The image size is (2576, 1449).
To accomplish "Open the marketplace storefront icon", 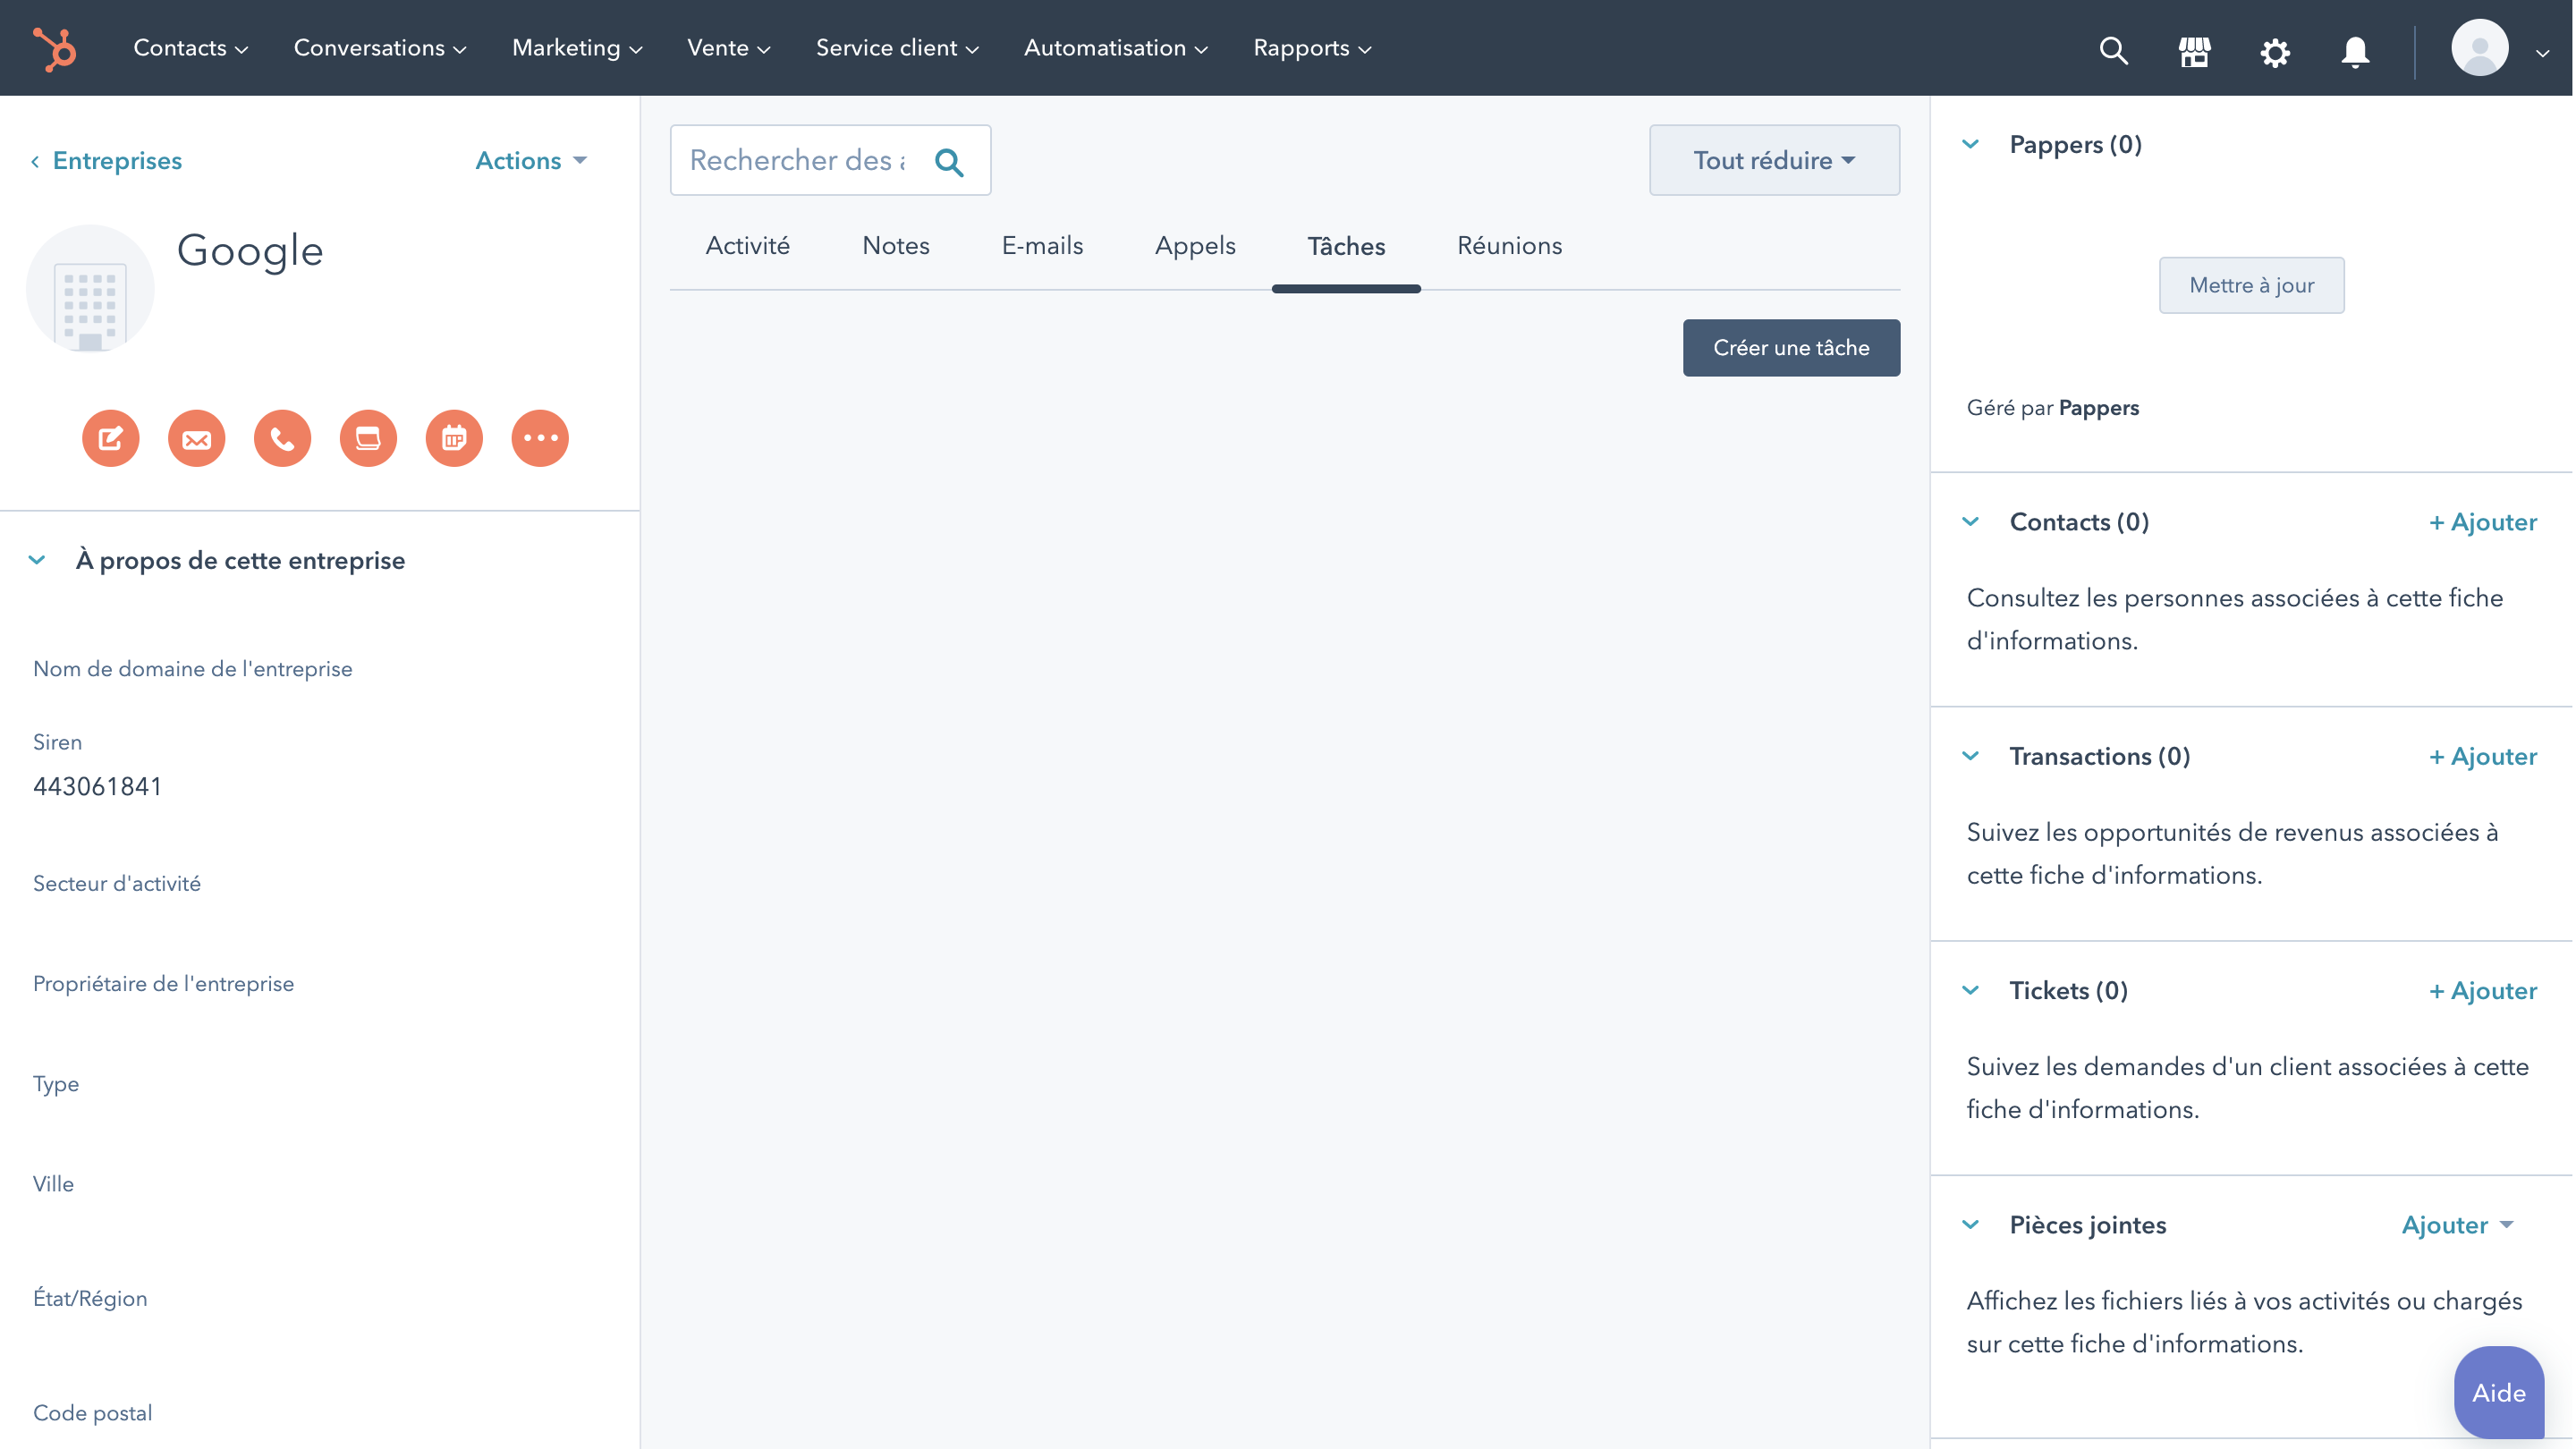I will click(2194, 50).
